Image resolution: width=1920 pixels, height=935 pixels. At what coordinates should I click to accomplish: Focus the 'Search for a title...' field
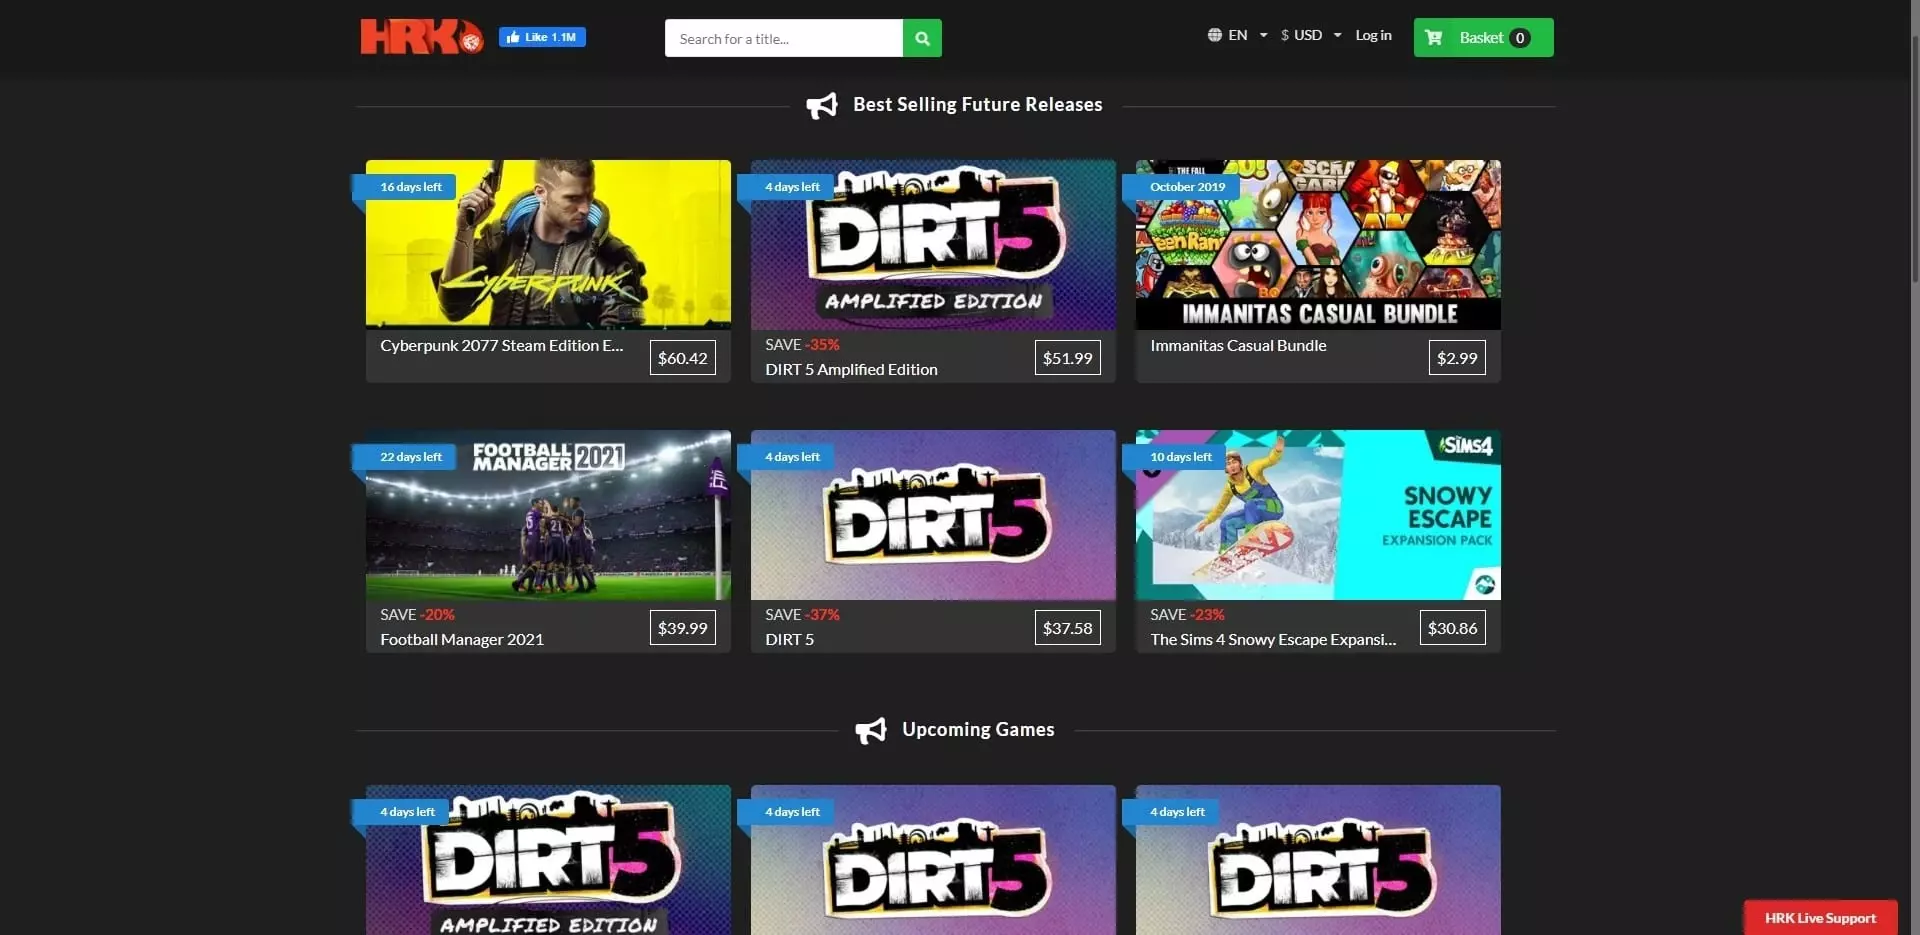pos(783,38)
